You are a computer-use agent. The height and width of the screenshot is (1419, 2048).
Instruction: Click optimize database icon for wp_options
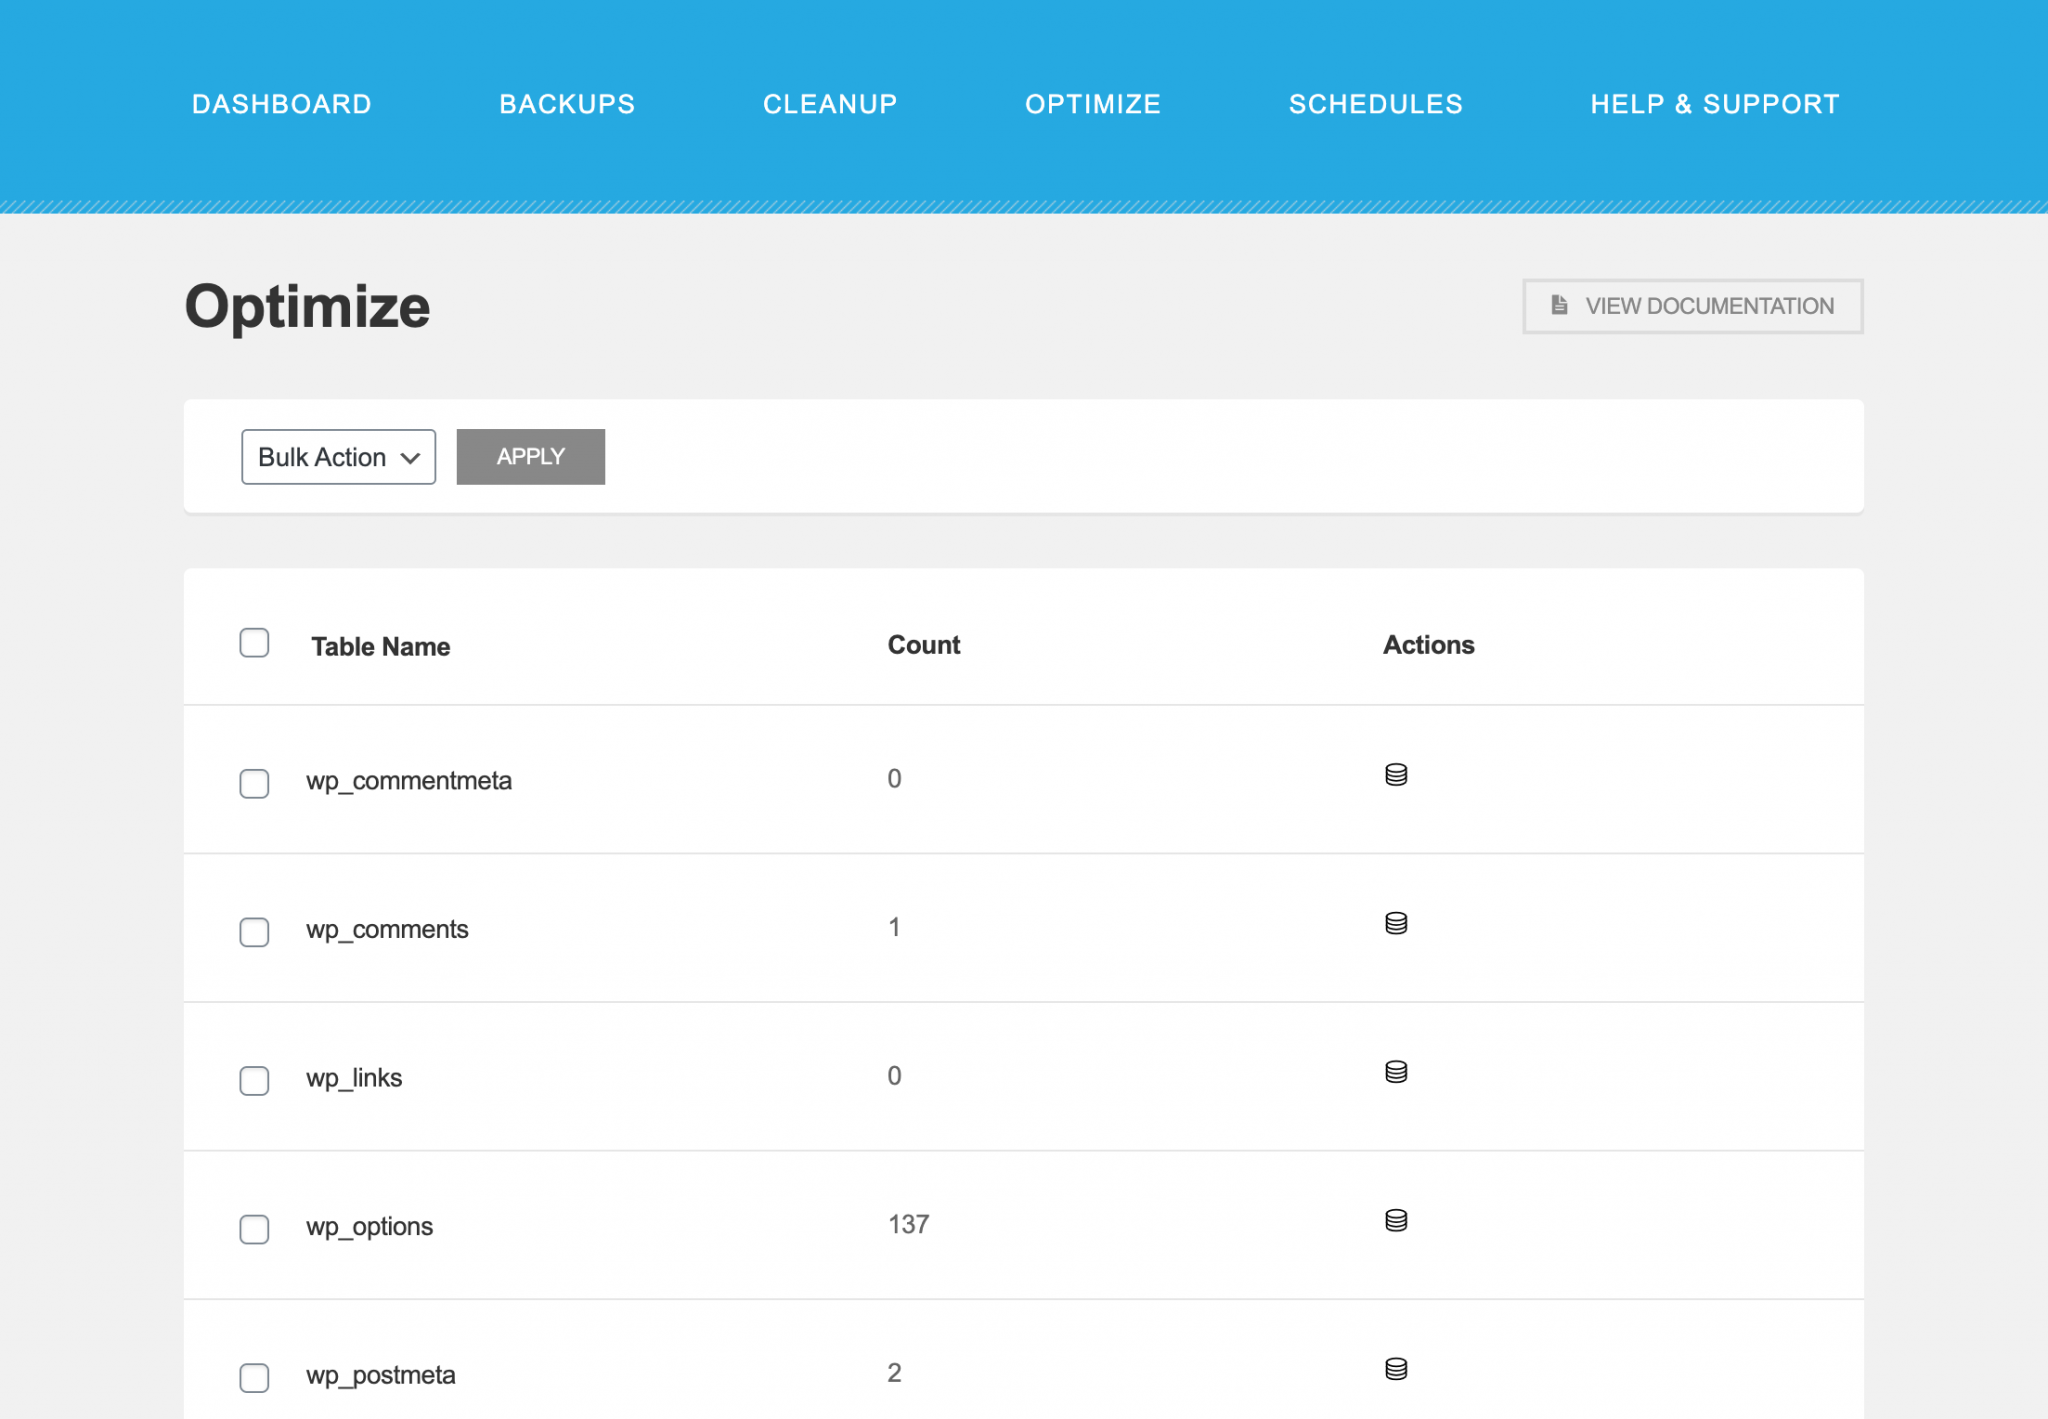click(x=1396, y=1220)
